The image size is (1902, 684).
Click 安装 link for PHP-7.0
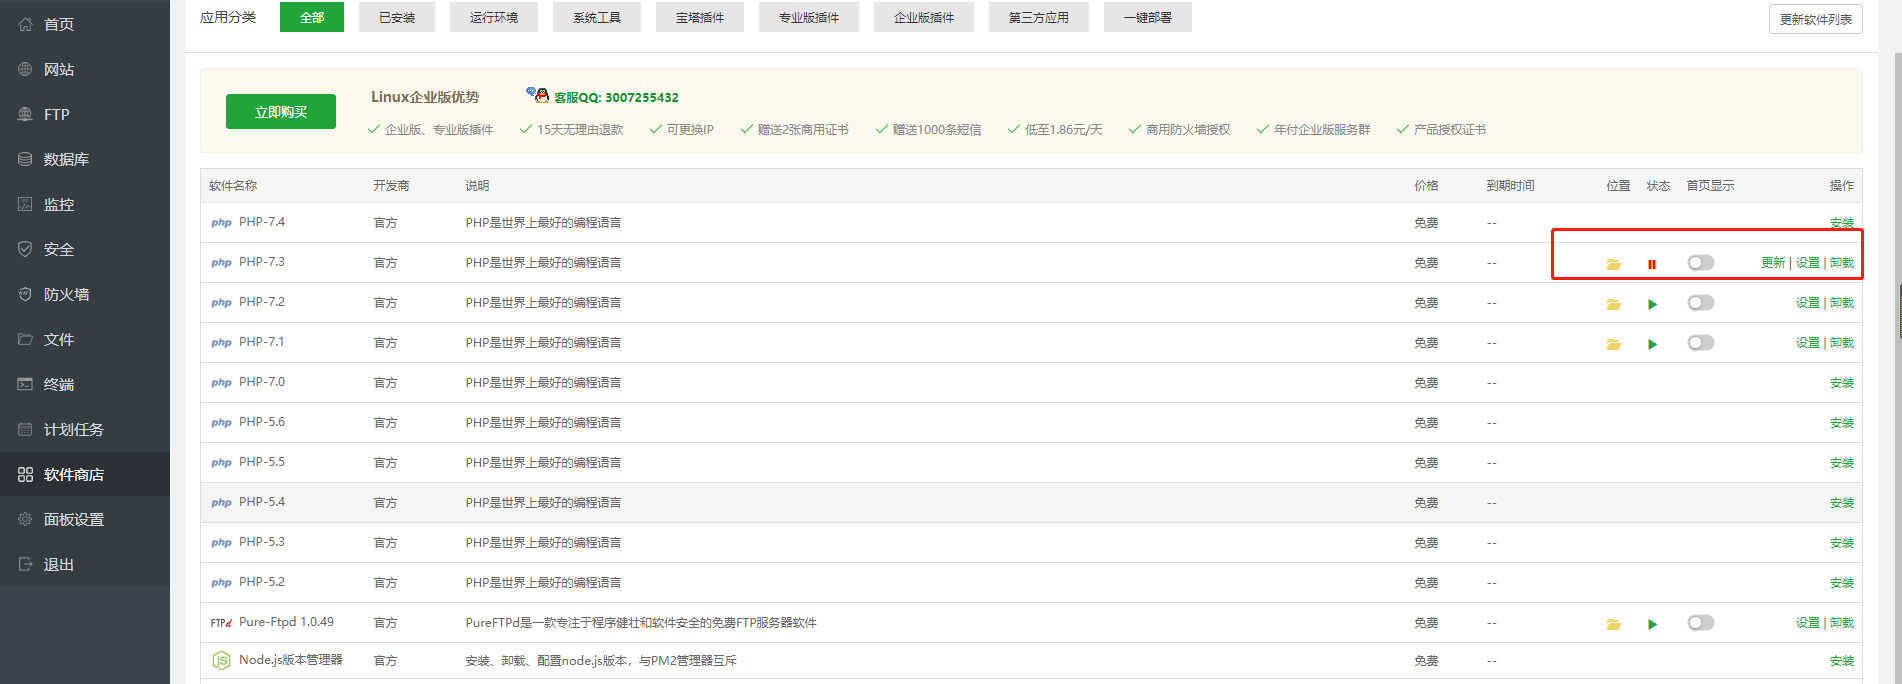(1842, 383)
